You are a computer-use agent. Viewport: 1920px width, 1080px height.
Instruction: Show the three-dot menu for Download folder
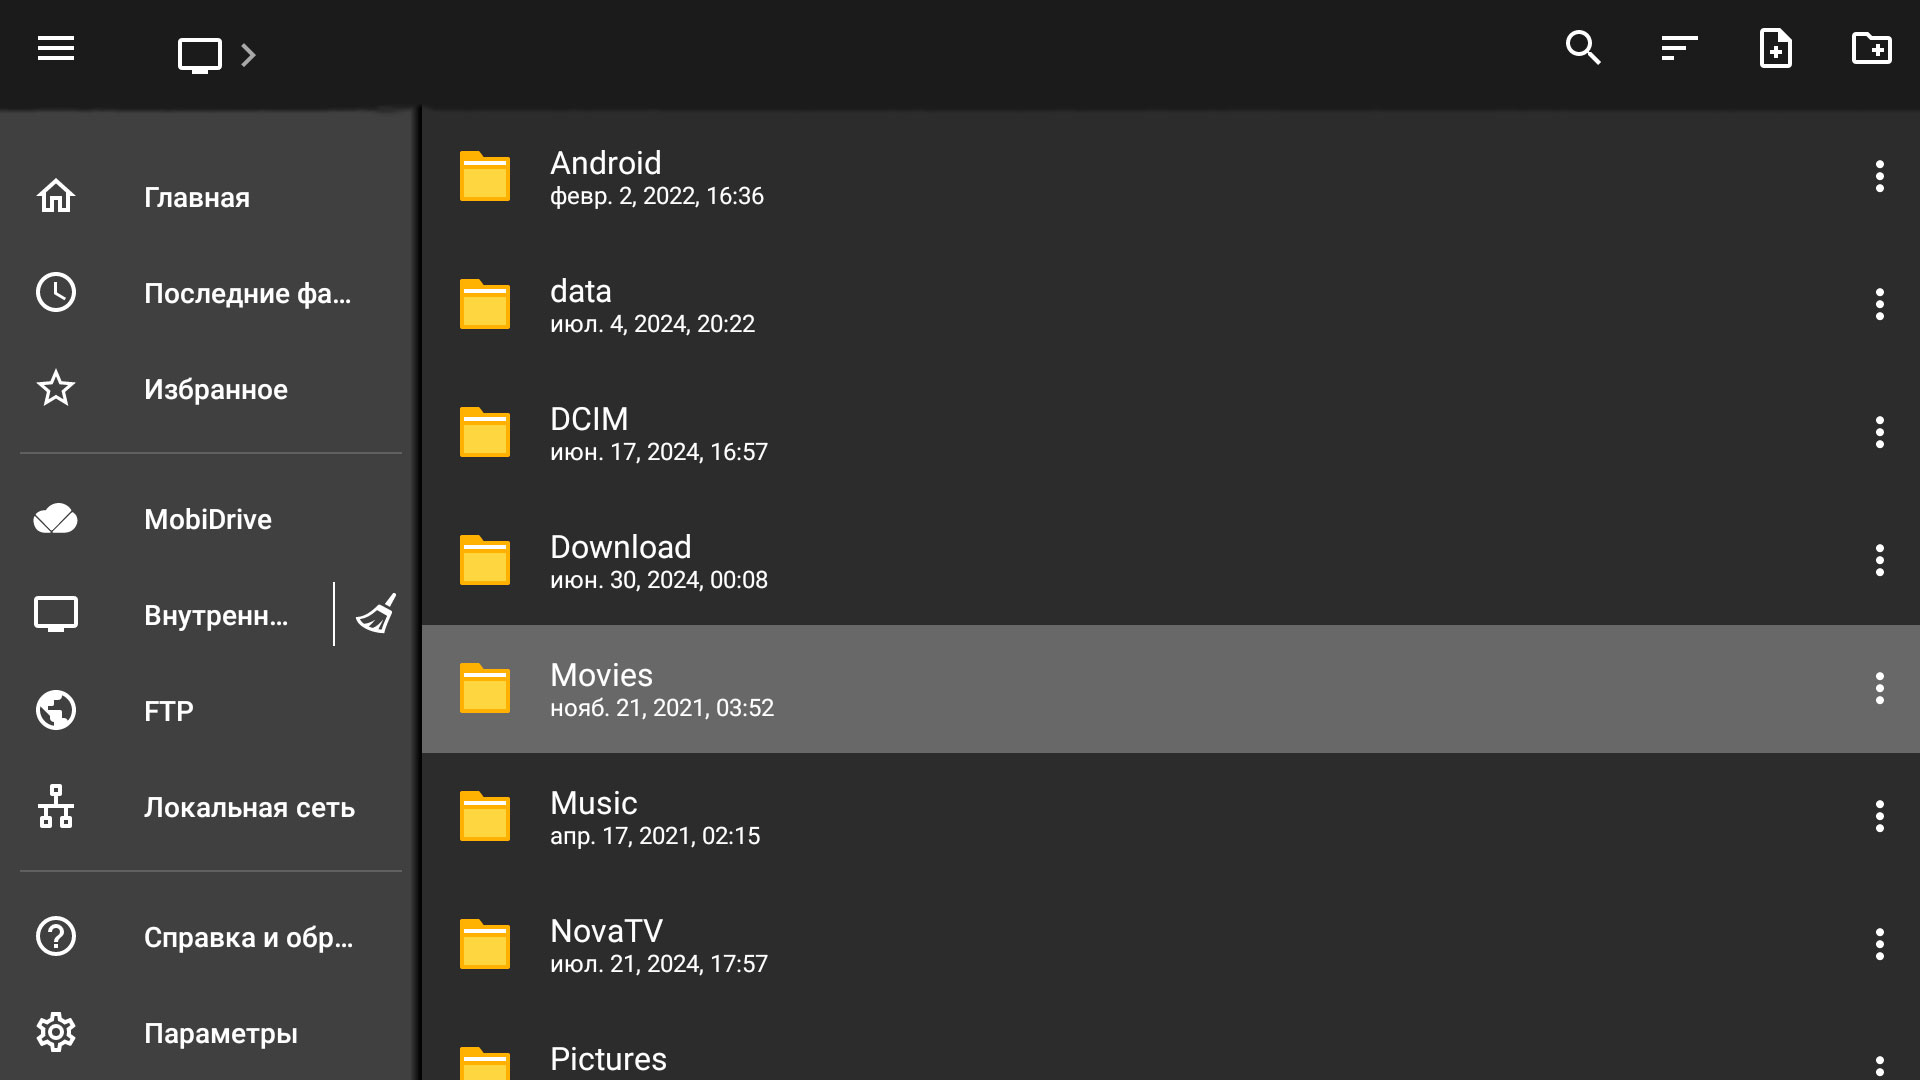click(x=1879, y=560)
